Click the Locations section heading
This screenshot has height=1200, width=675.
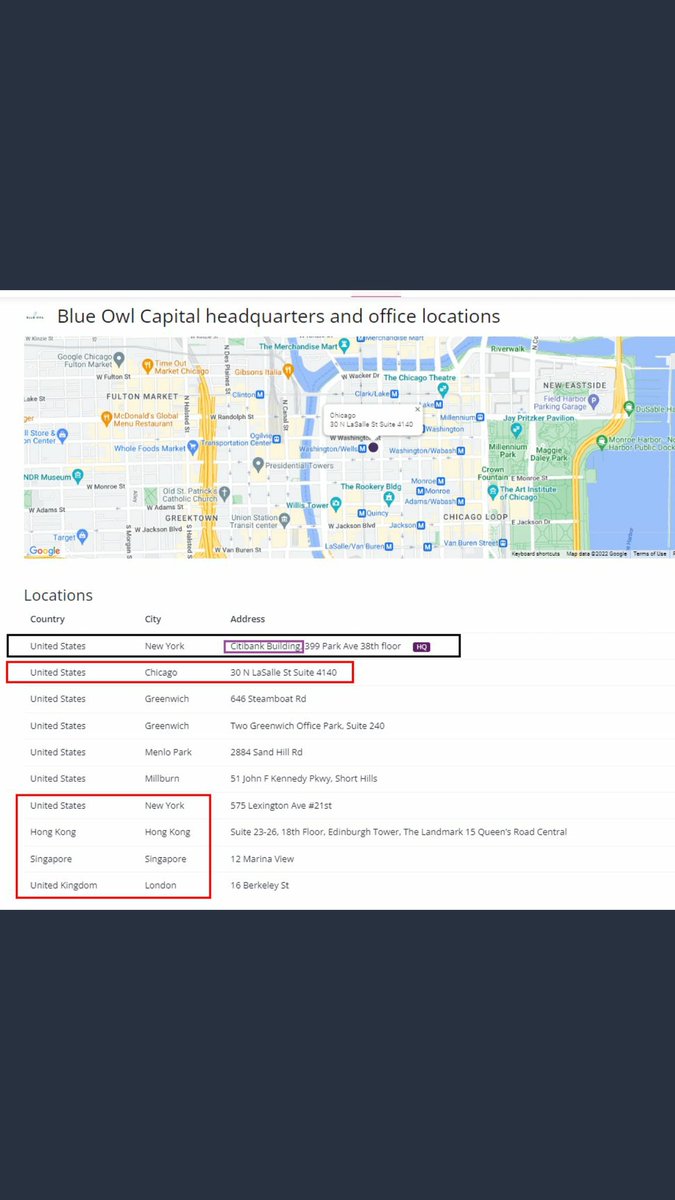[58, 595]
